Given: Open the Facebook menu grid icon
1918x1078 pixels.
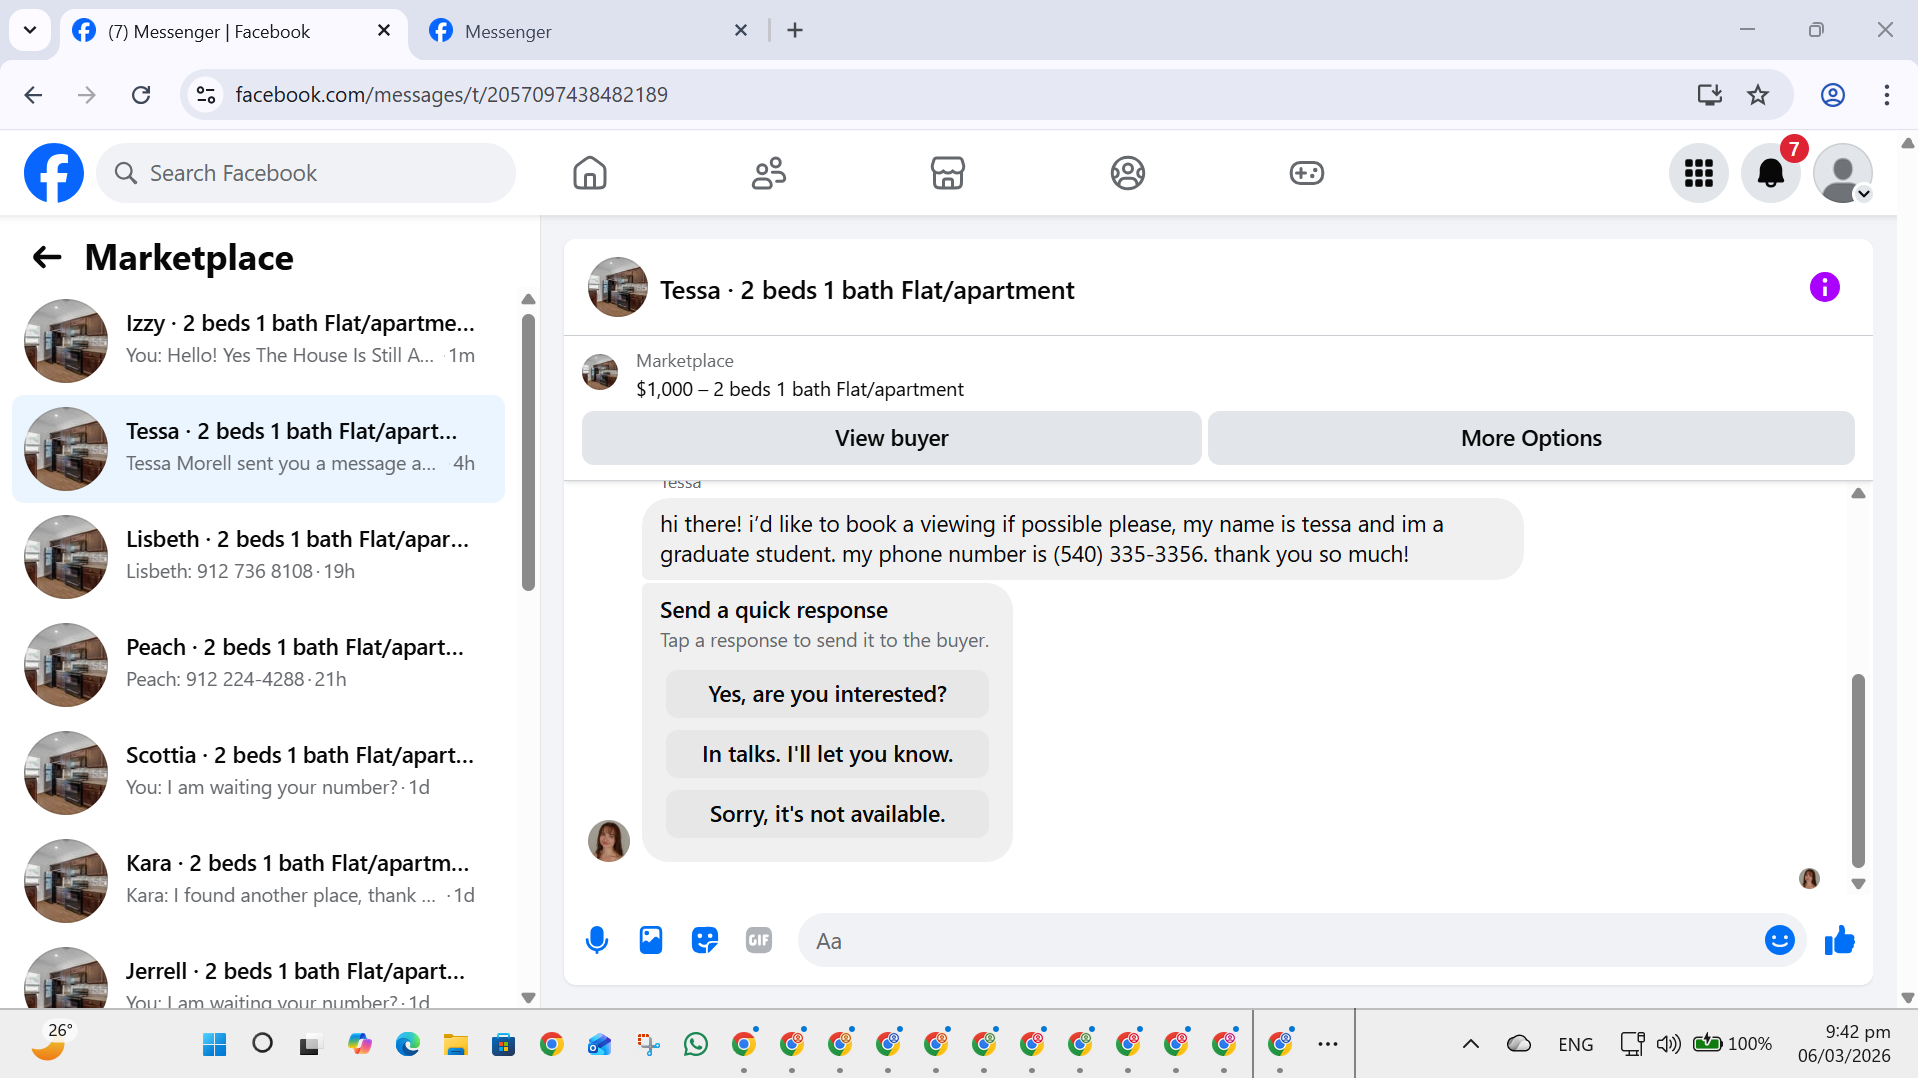Looking at the screenshot, I should pos(1698,173).
